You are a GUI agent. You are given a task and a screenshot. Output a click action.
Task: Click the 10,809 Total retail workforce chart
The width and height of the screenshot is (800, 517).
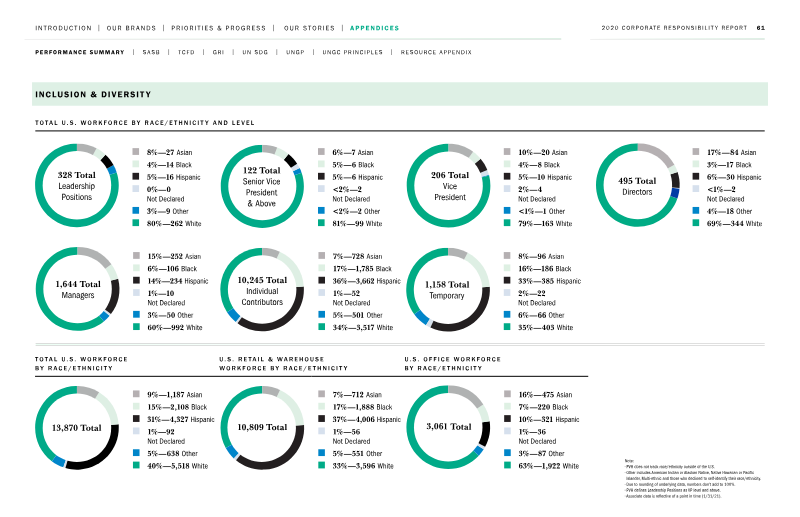click(x=262, y=428)
